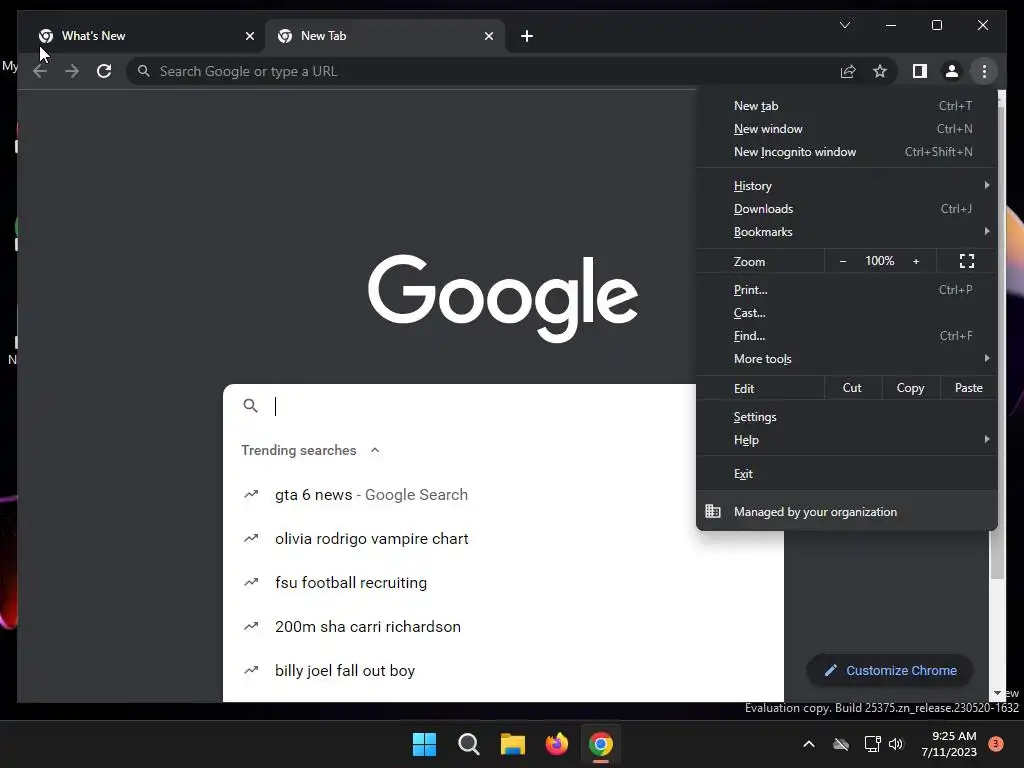
Task: Select olivia rodrigo vampire chart suggestion
Action: [x=503, y=539]
